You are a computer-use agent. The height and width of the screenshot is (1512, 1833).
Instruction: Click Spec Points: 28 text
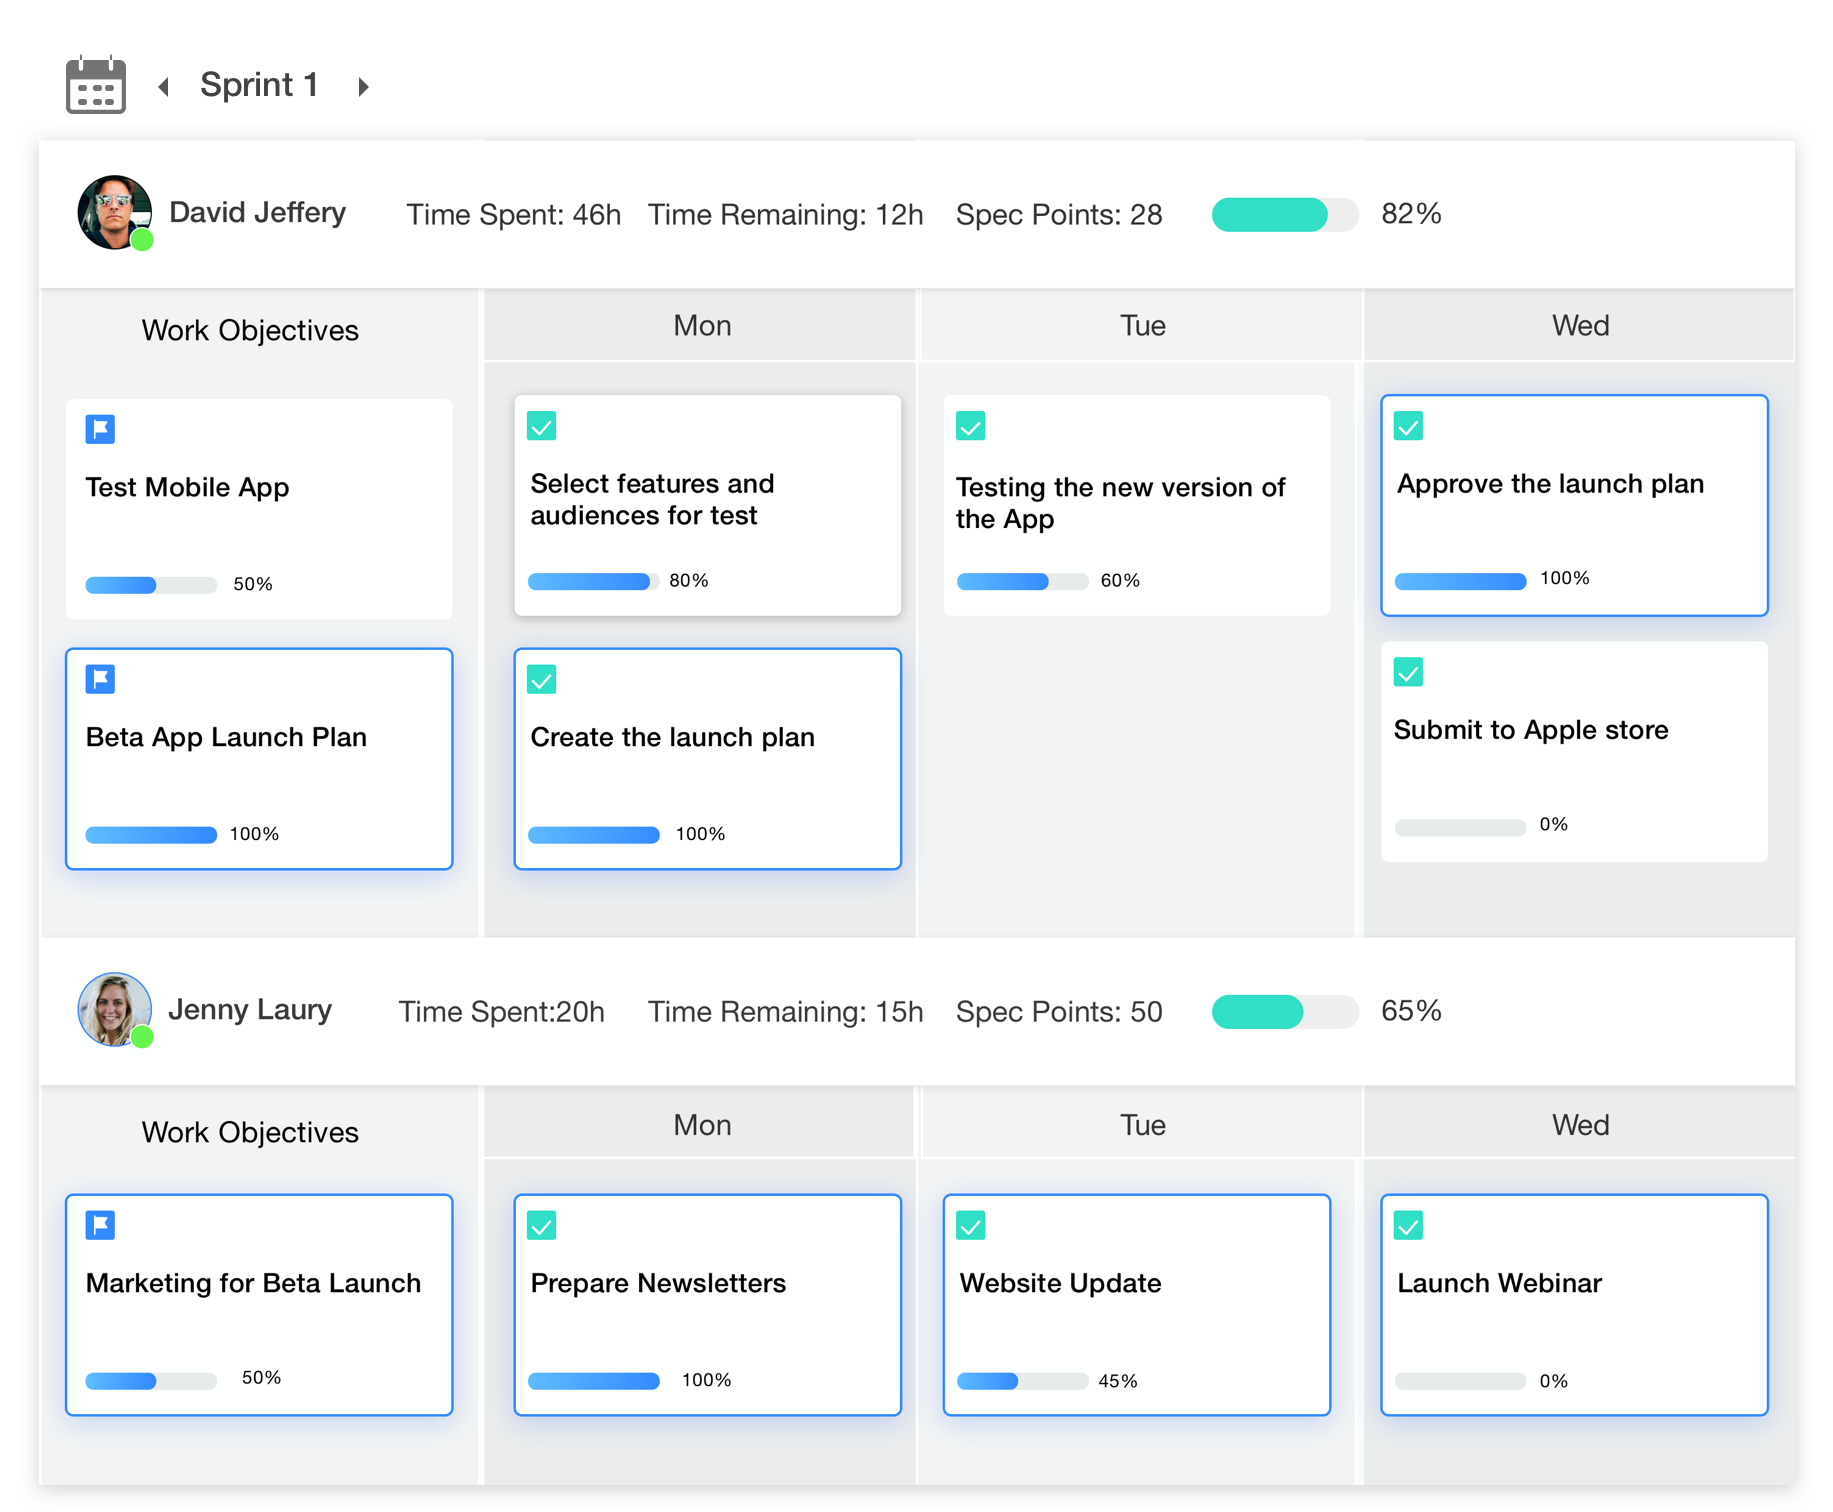pos(1059,215)
